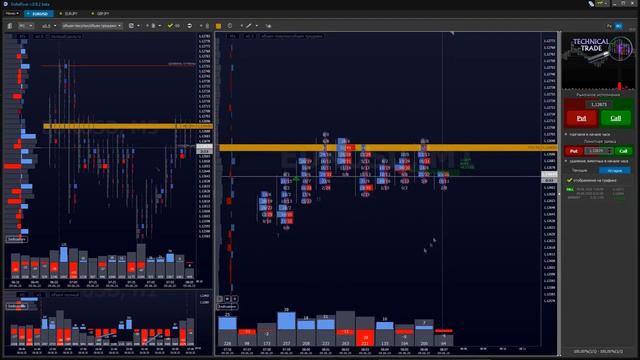Viewport: 640px width, 360px height.
Task: Click the large green Call button
Action: (616, 118)
